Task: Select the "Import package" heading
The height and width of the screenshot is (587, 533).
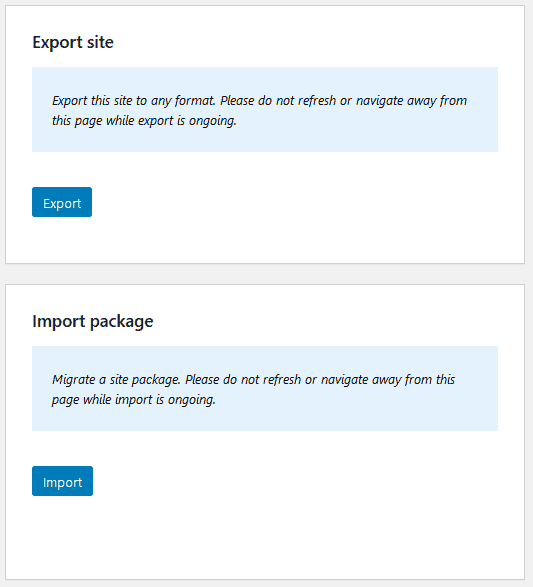Action: [93, 322]
